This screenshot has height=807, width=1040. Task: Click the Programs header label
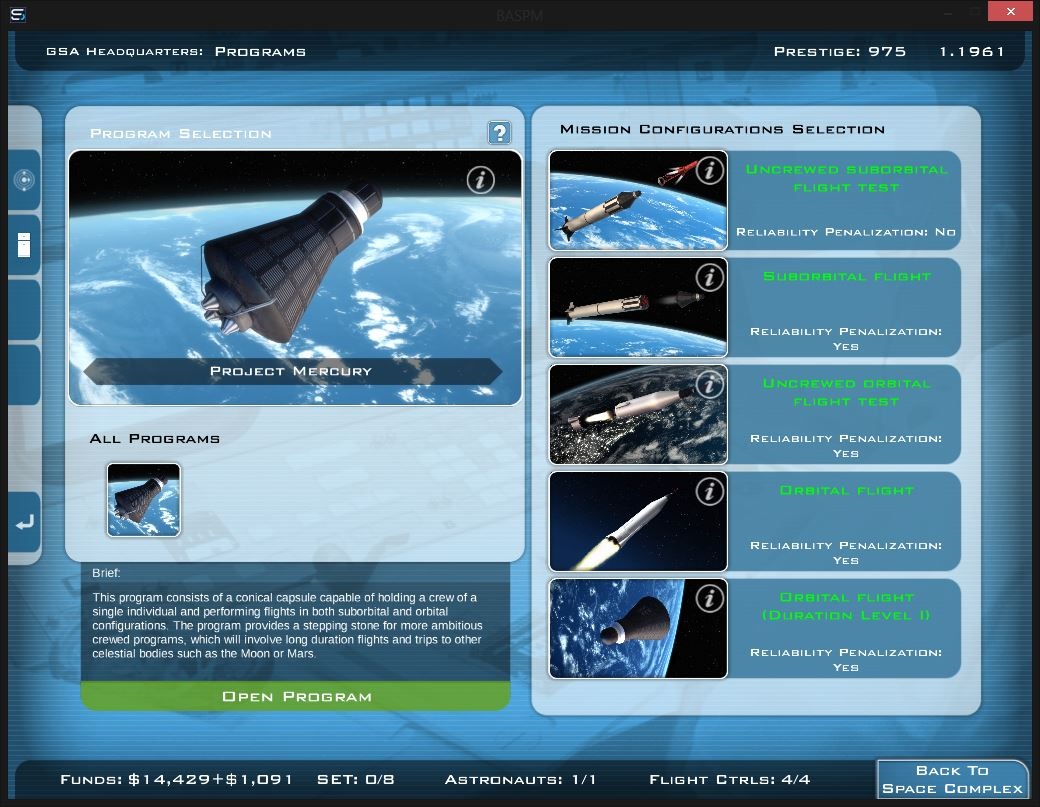[260, 52]
